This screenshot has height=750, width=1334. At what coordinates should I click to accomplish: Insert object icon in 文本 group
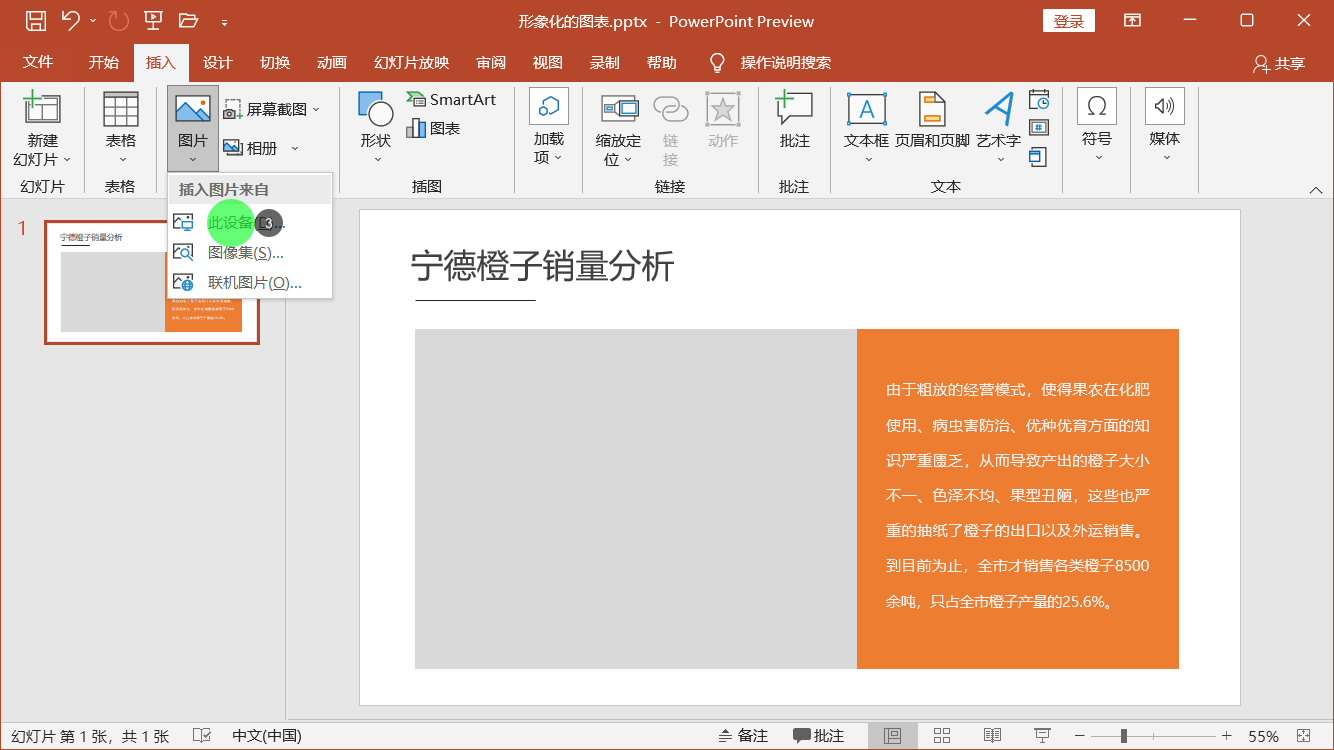pos(1038,157)
